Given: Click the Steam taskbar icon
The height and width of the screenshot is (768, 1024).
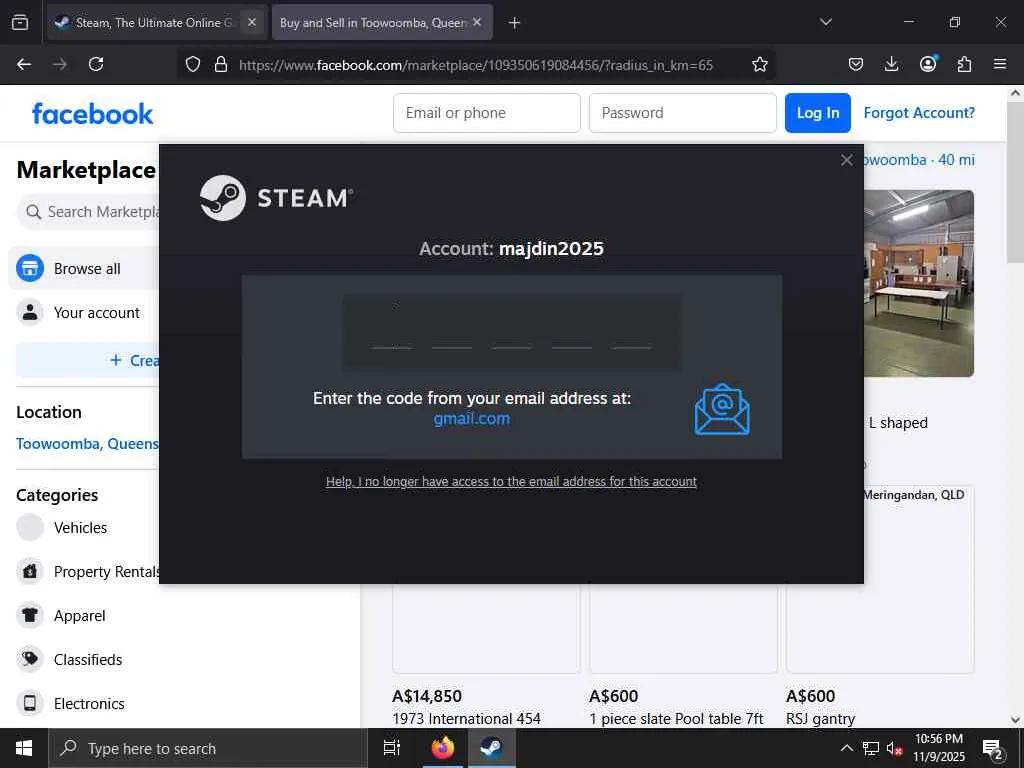Looking at the screenshot, I should click(x=491, y=748).
